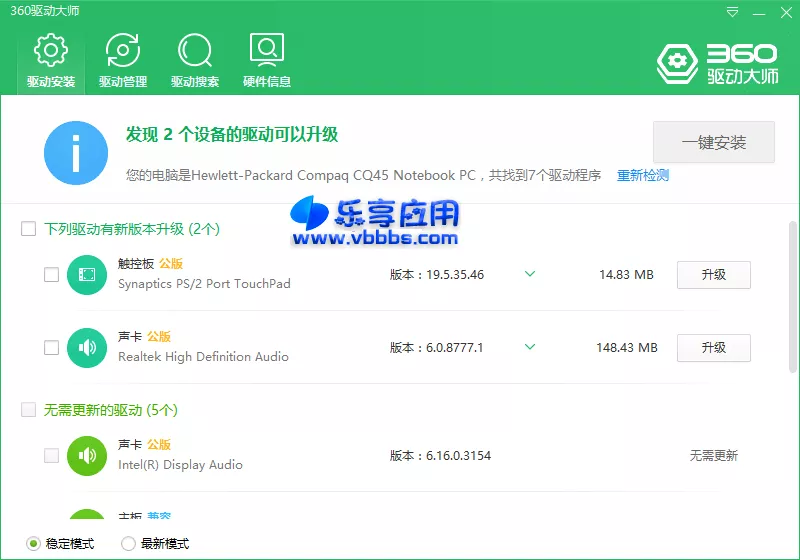Check the 无需更新的驱动 group checkbox
Viewport: 800px width, 560px height.
tap(29, 410)
